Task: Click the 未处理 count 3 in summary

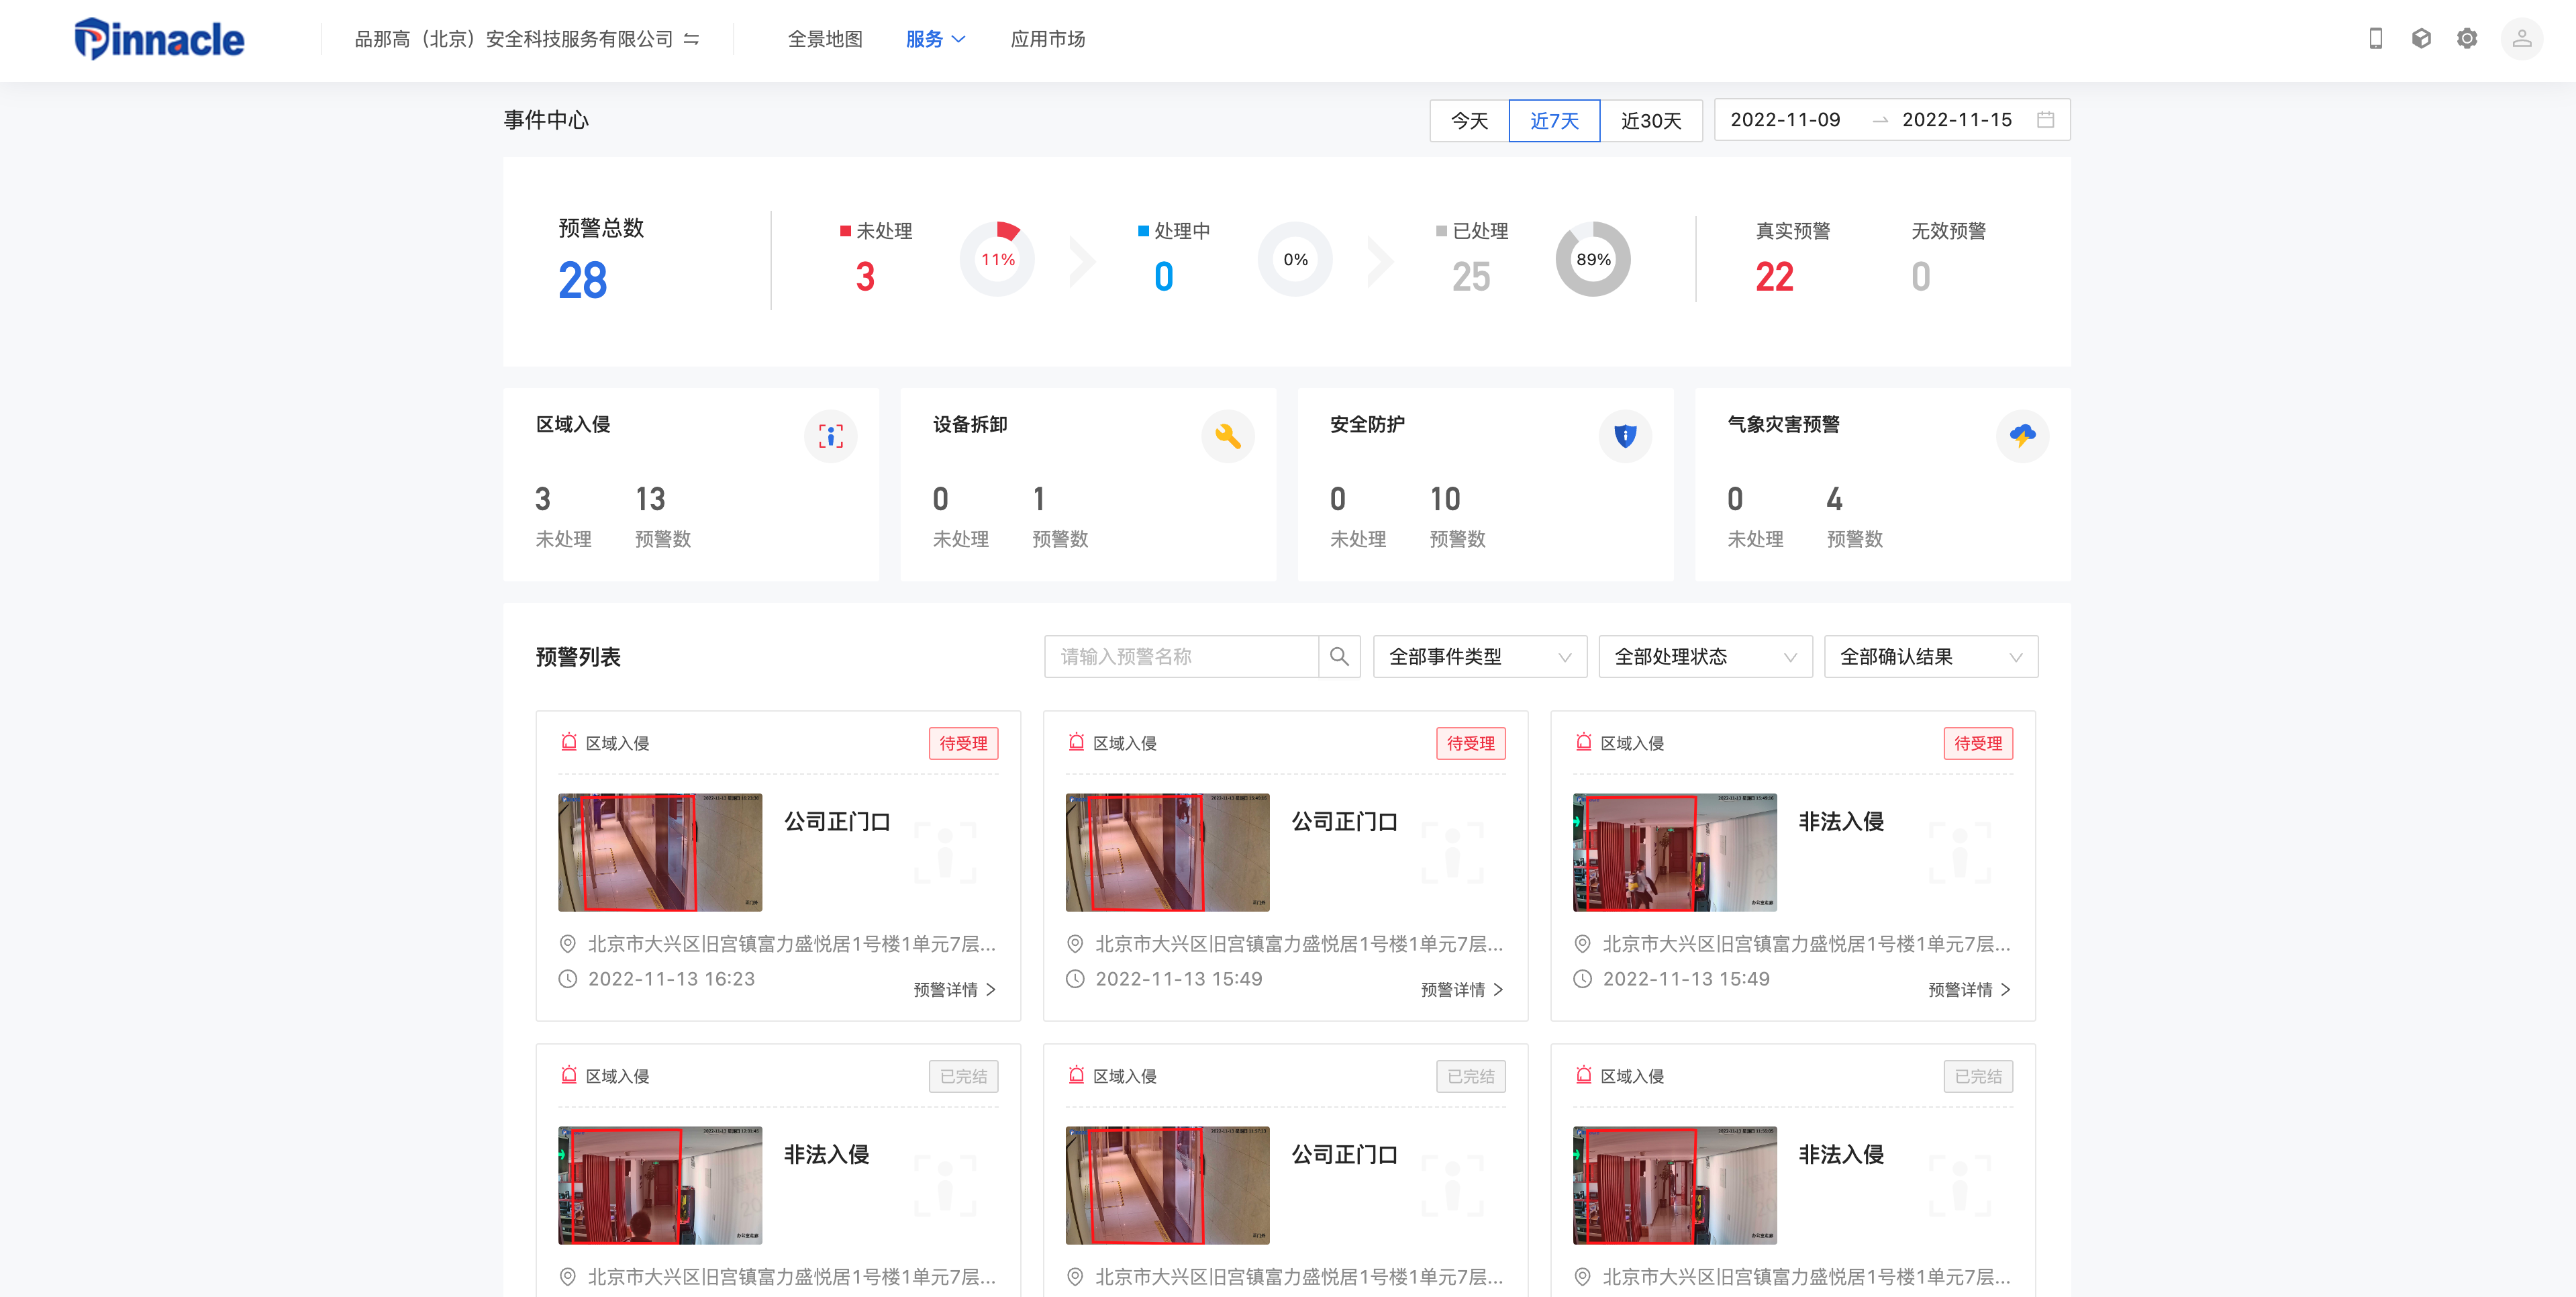Action: (x=865, y=277)
